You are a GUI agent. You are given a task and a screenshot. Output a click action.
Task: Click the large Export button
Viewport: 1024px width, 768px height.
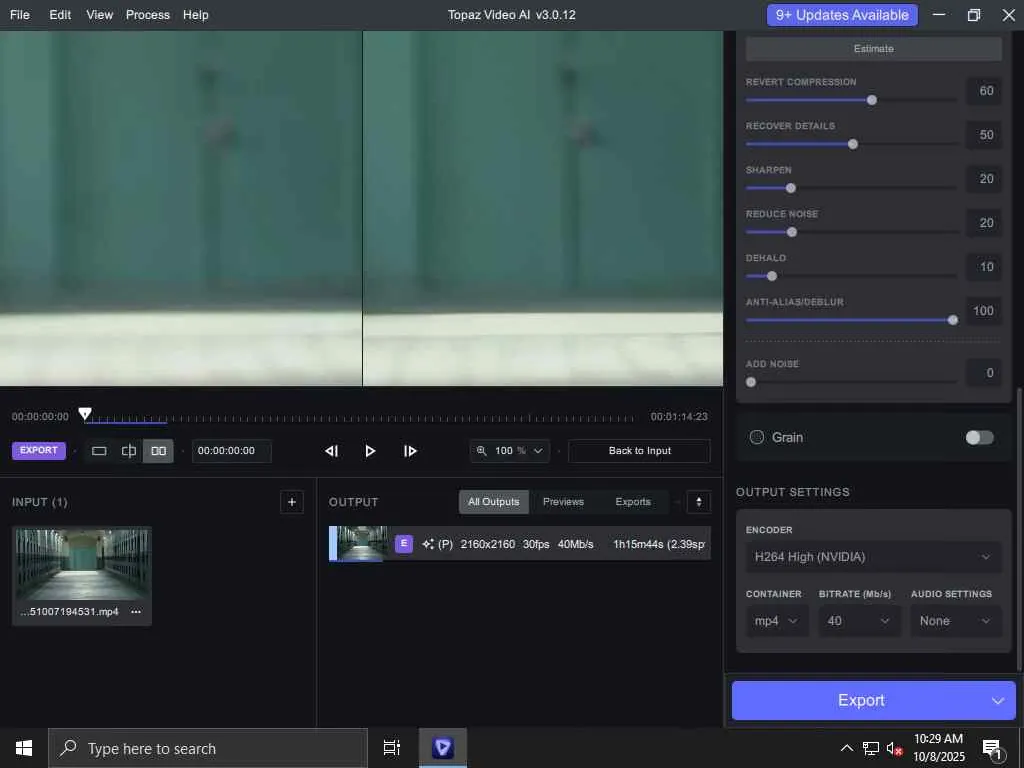tap(860, 700)
